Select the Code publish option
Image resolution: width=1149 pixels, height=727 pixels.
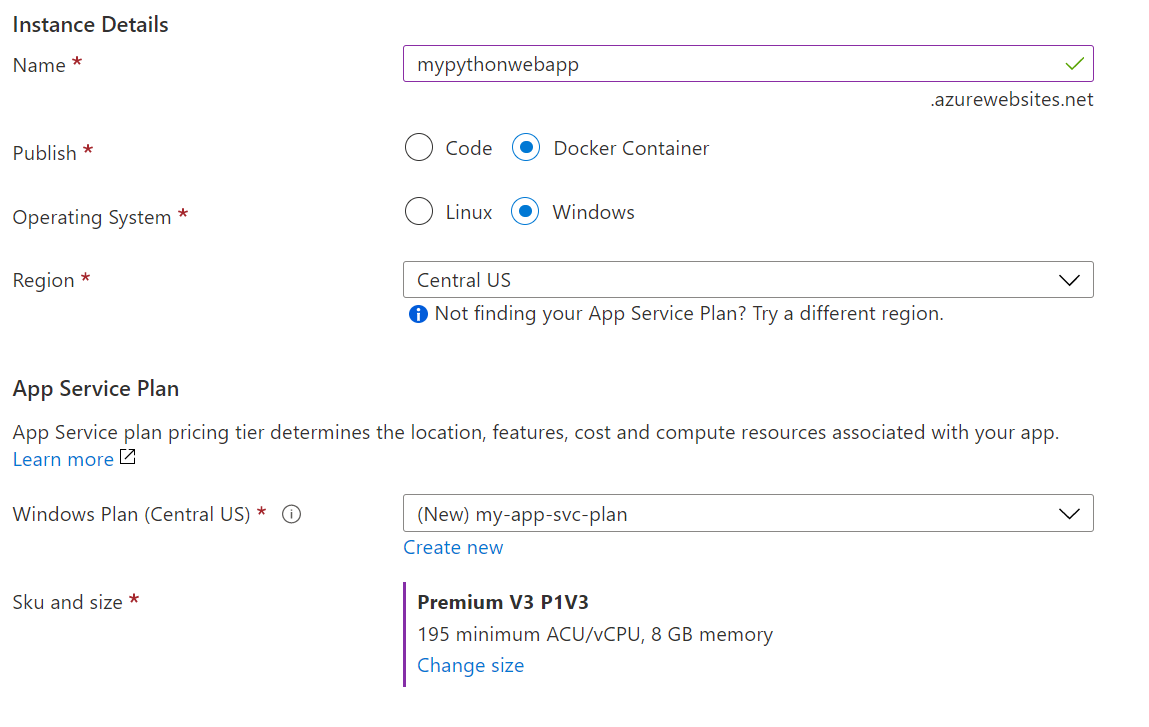coord(419,147)
